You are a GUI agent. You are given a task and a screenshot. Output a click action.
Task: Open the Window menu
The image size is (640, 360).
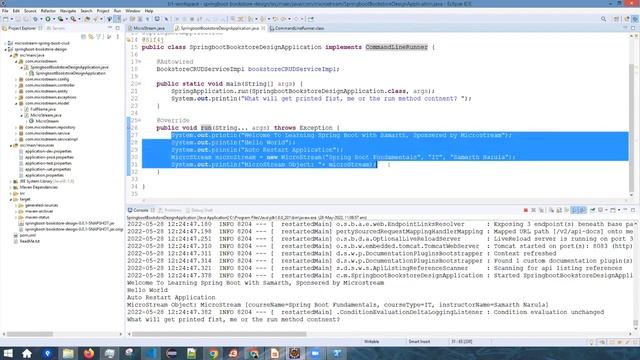pos(133,11)
